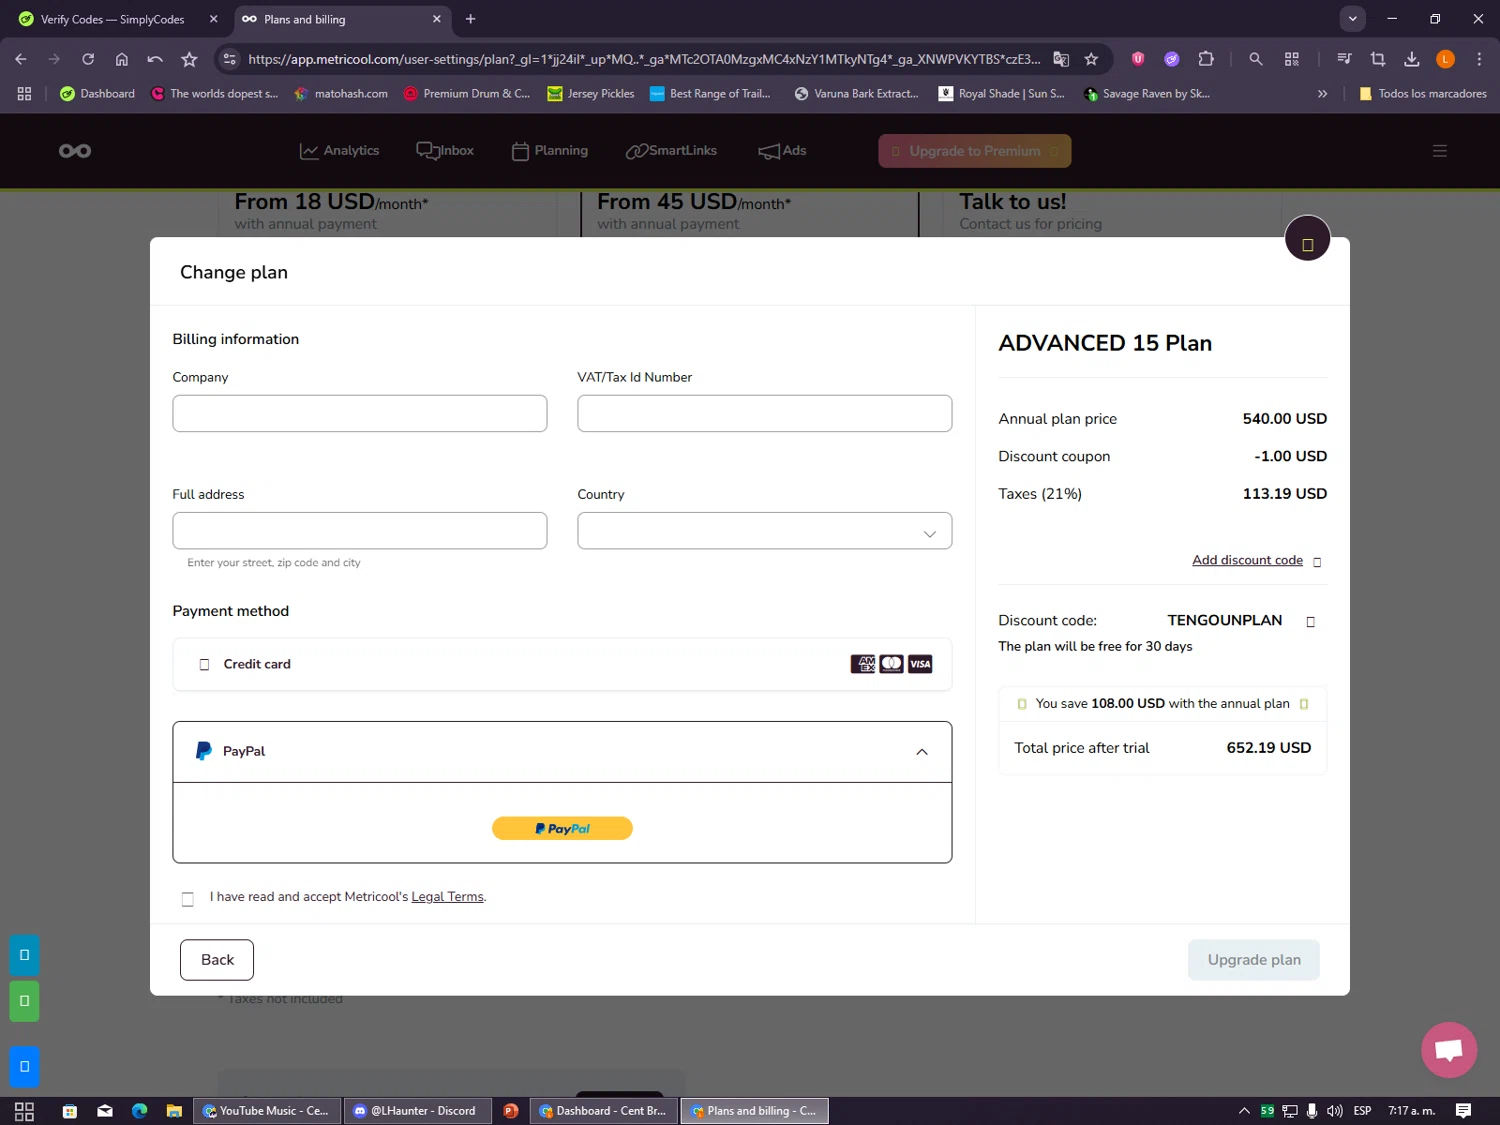This screenshot has width=1500, height=1125.
Task: Open the Ads menu item
Action: pos(782,151)
